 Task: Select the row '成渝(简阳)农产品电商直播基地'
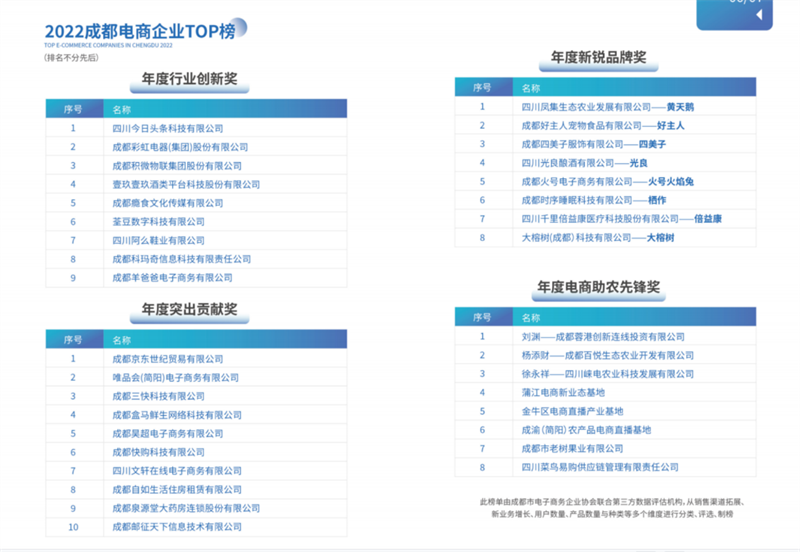click(x=606, y=430)
